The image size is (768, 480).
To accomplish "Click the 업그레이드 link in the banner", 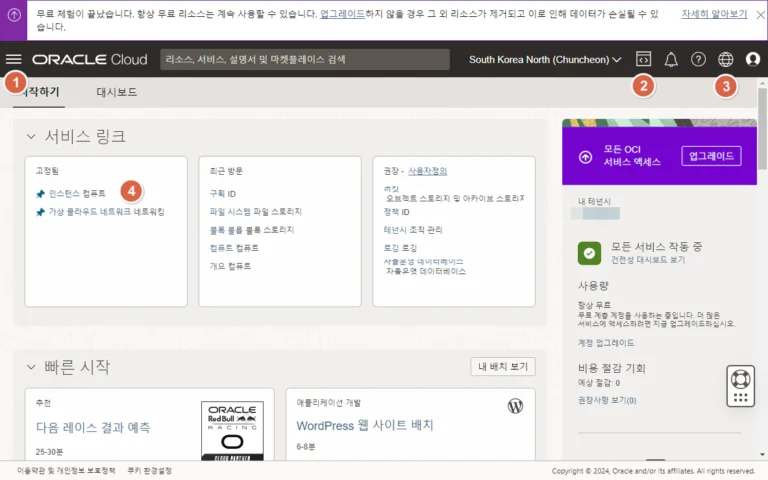I will pos(342,14).
